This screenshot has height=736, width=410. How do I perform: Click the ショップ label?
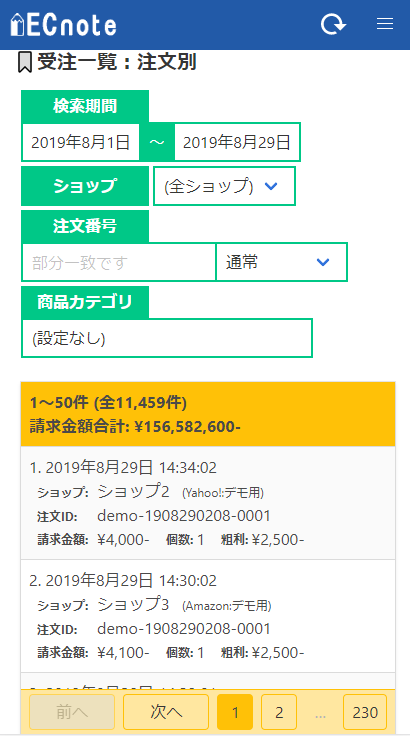coord(85,186)
